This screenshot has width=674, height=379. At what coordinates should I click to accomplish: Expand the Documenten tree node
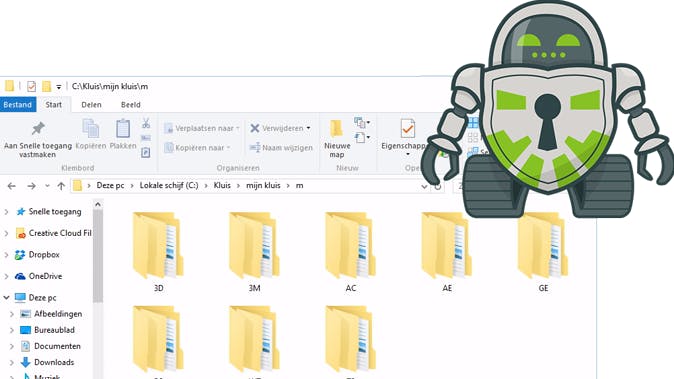point(12,346)
